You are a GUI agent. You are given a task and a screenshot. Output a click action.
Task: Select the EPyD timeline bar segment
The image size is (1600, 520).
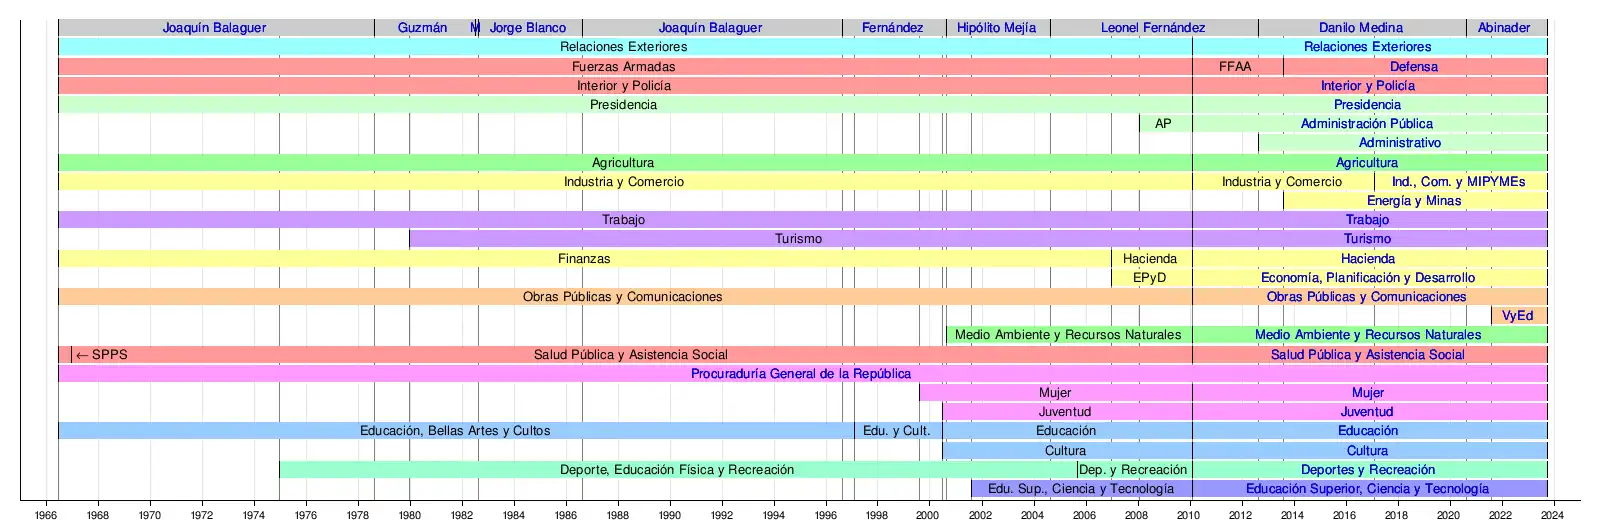click(1149, 278)
